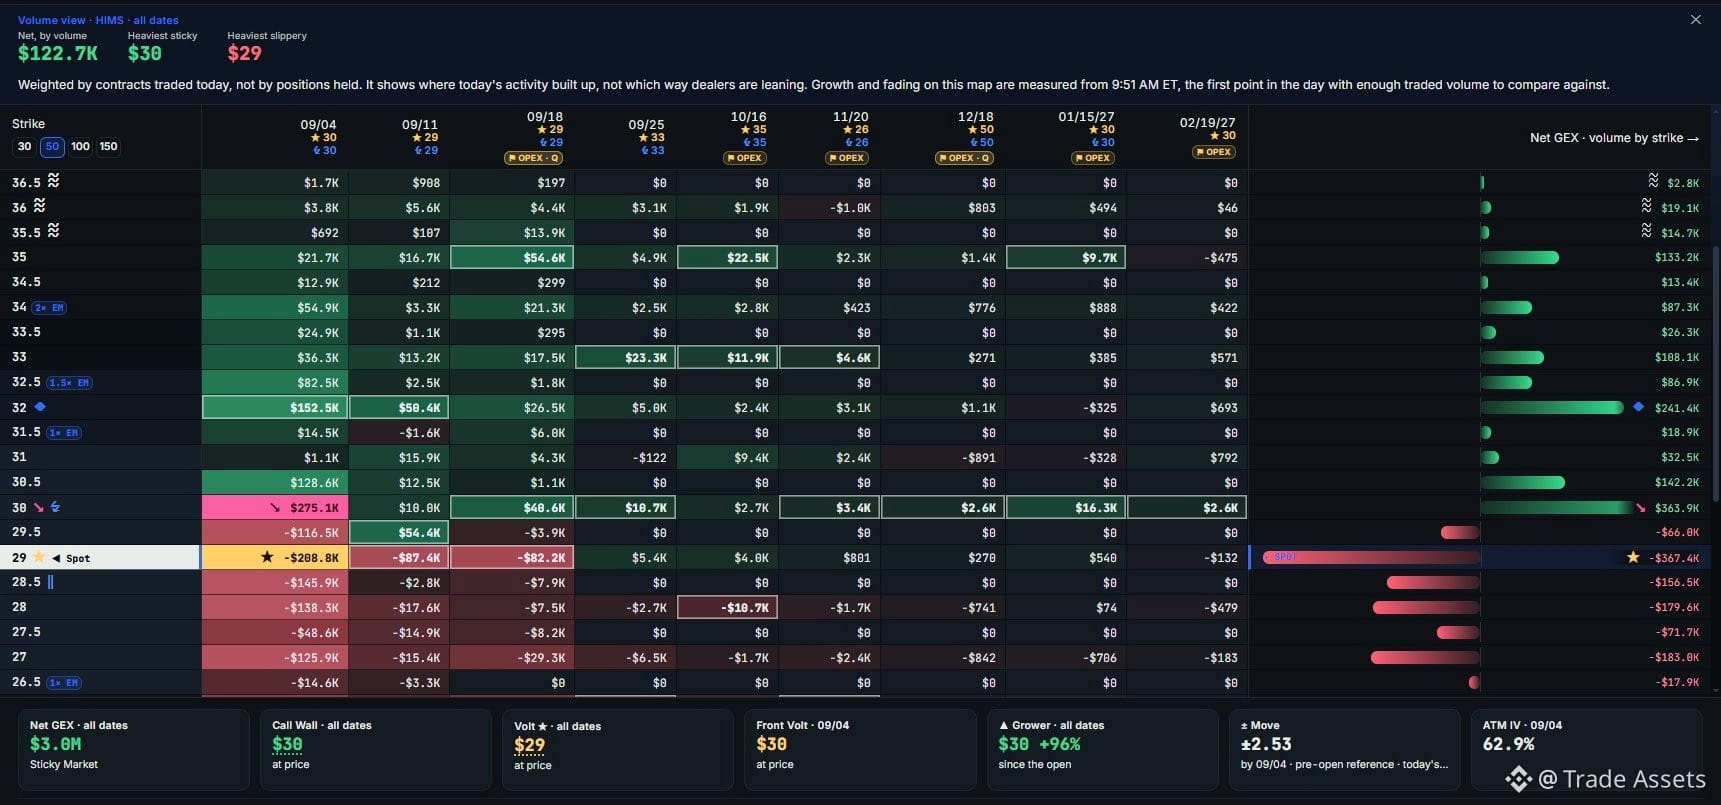Set strike range to 30
Image resolution: width=1721 pixels, height=805 pixels.
click(25, 146)
